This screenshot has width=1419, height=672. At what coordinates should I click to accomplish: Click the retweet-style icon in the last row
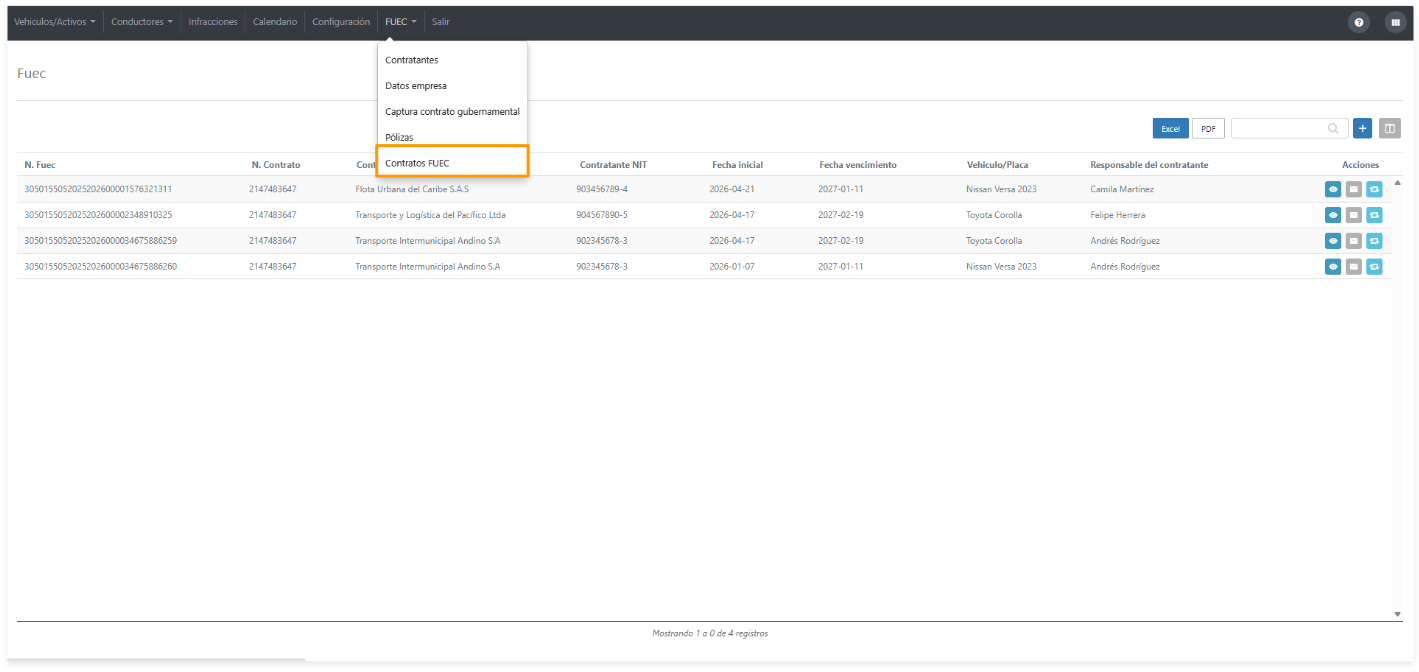1374,267
